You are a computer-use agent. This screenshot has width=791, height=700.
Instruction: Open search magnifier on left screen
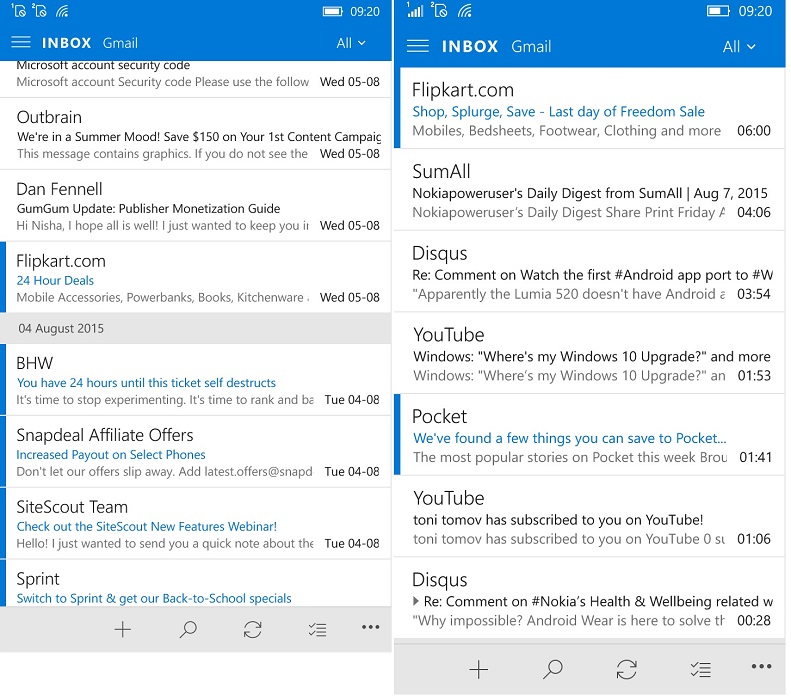tap(188, 629)
